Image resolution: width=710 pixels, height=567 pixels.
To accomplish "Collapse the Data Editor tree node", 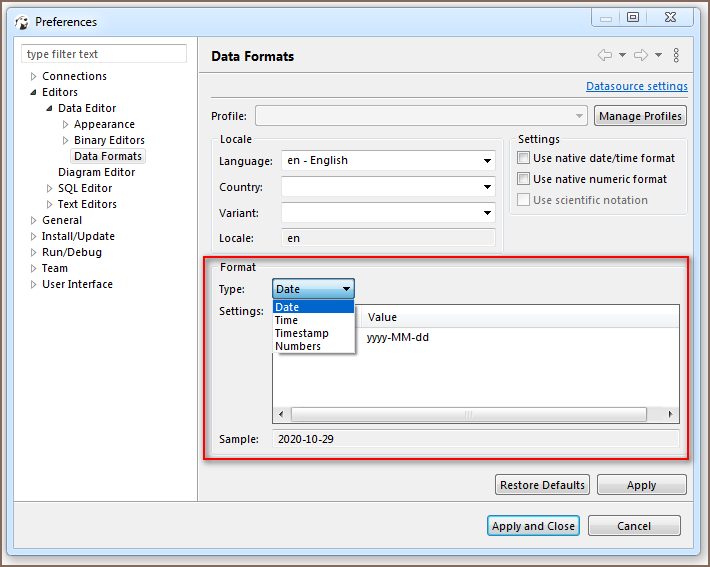I will tap(49, 108).
